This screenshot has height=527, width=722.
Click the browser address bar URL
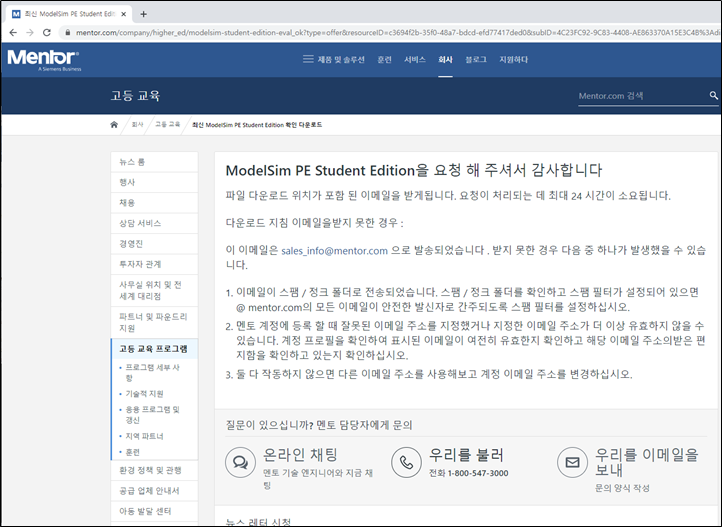[x=397, y=33]
